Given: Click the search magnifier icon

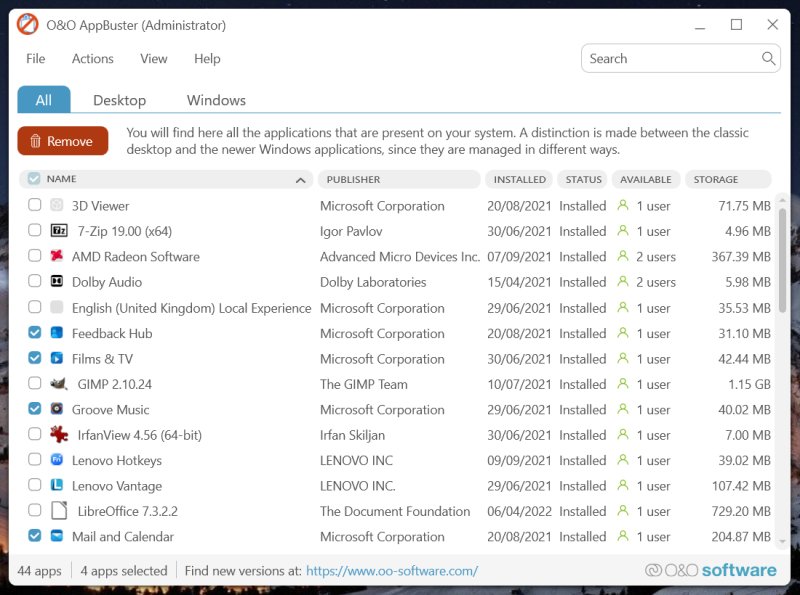Looking at the screenshot, I should point(768,58).
